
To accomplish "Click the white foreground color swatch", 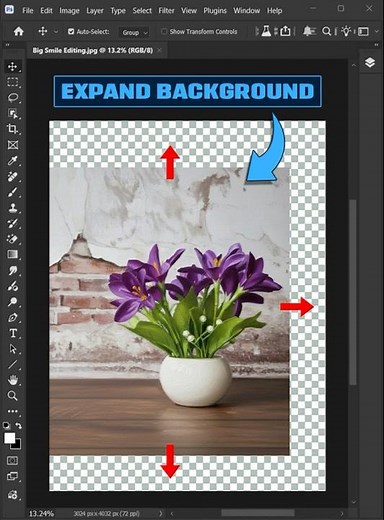I will tap(10, 438).
